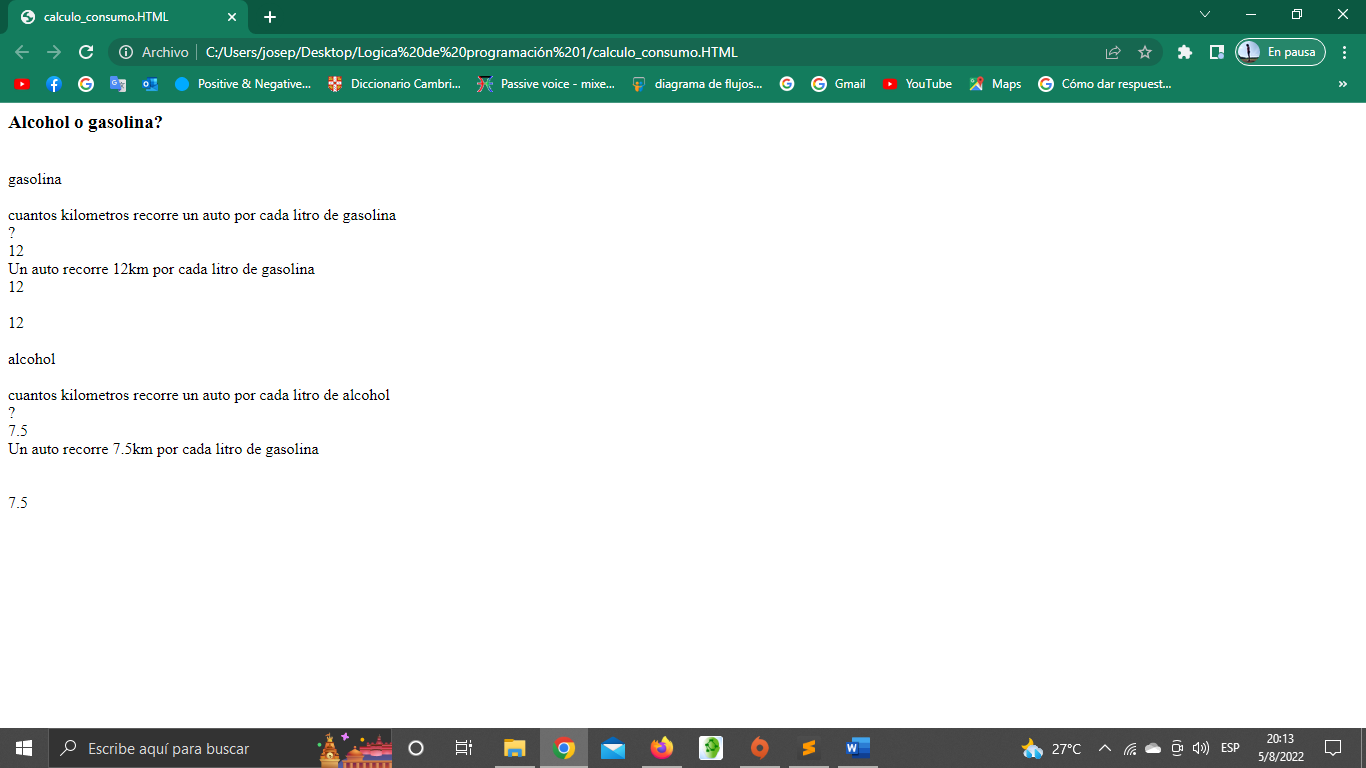Reload the calculo_consumo page

tap(86, 52)
